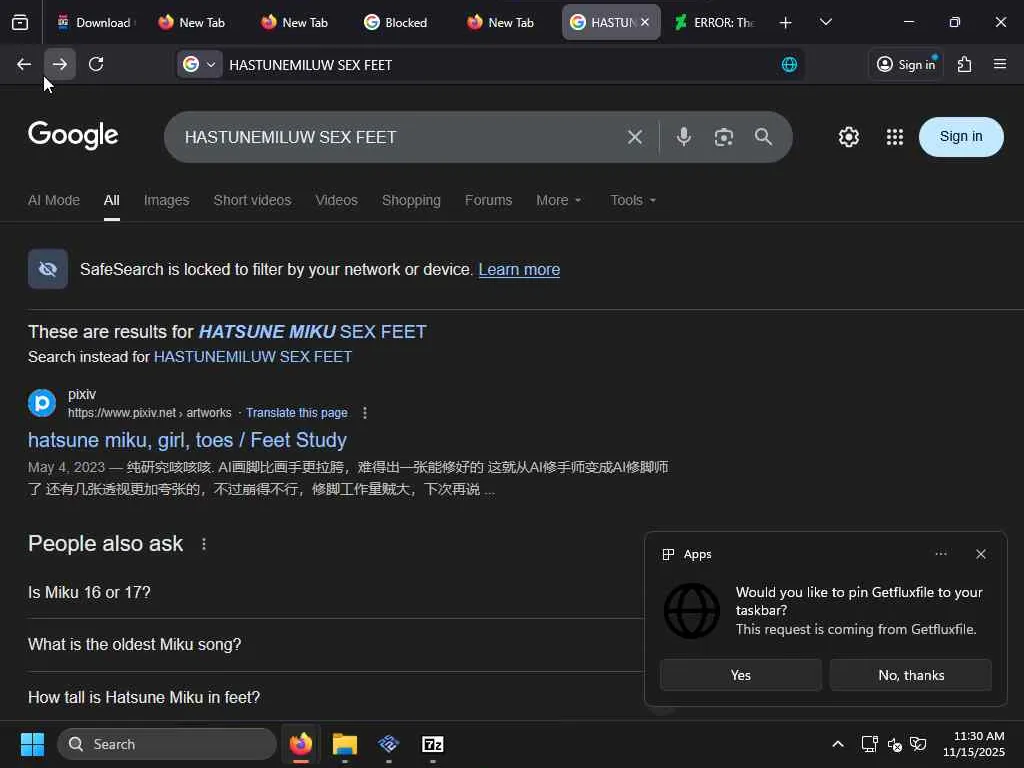This screenshot has height=768, width=1024.
Task: Close the active HASTUN tab
Action: coord(645,22)
